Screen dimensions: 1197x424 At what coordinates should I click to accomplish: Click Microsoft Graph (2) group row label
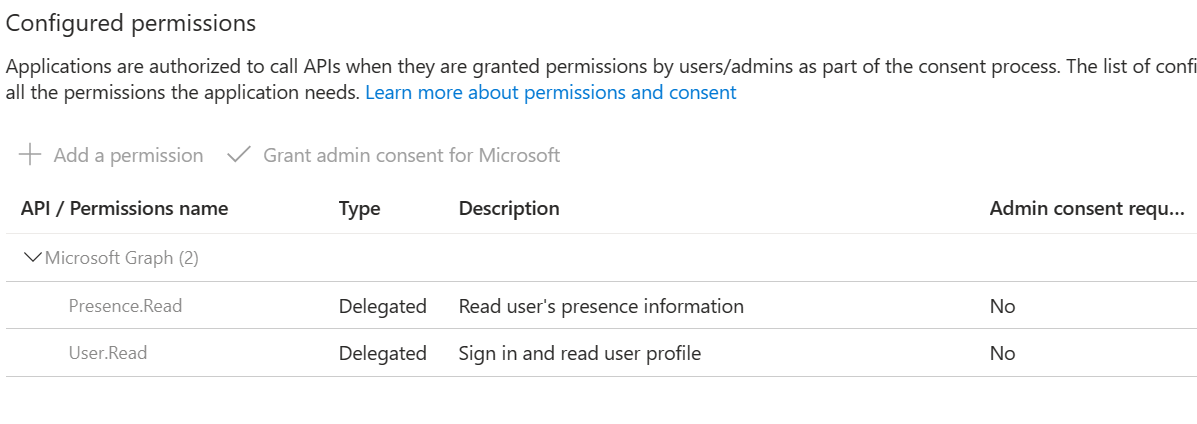pyautogui.click(x=122, y=258)
